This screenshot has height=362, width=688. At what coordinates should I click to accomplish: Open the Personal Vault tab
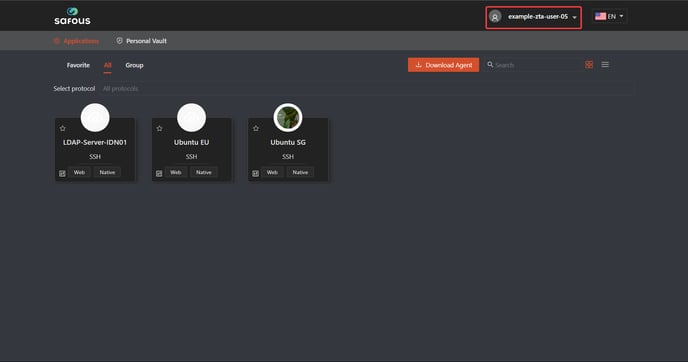click(141, 41)
